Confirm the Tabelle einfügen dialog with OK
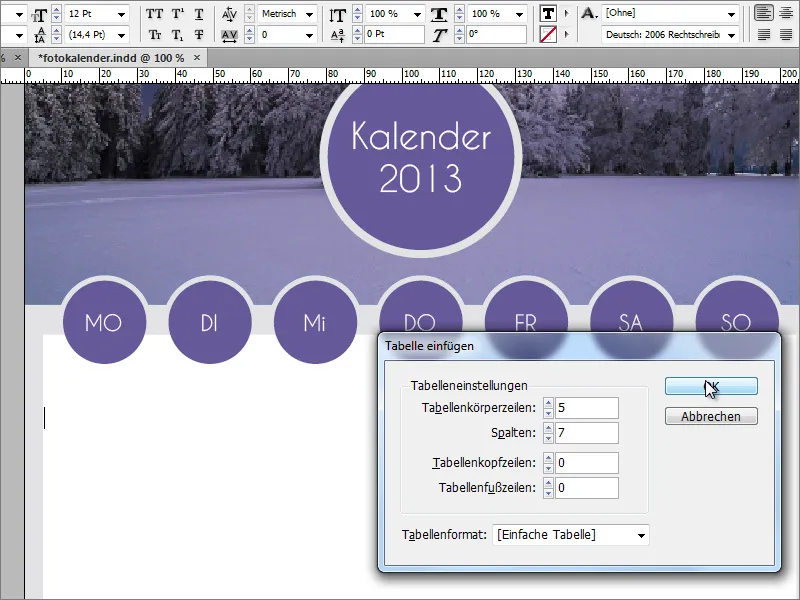 pyautogui.click(x=711, y=386)
